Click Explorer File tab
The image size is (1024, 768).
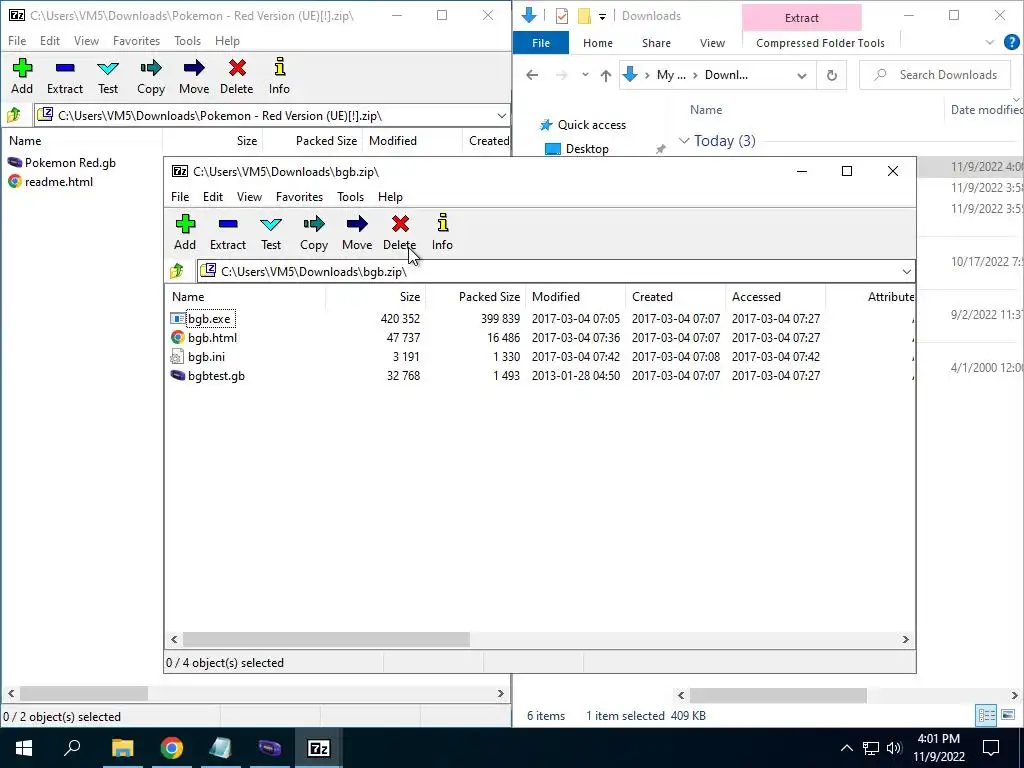coord(541,43)
